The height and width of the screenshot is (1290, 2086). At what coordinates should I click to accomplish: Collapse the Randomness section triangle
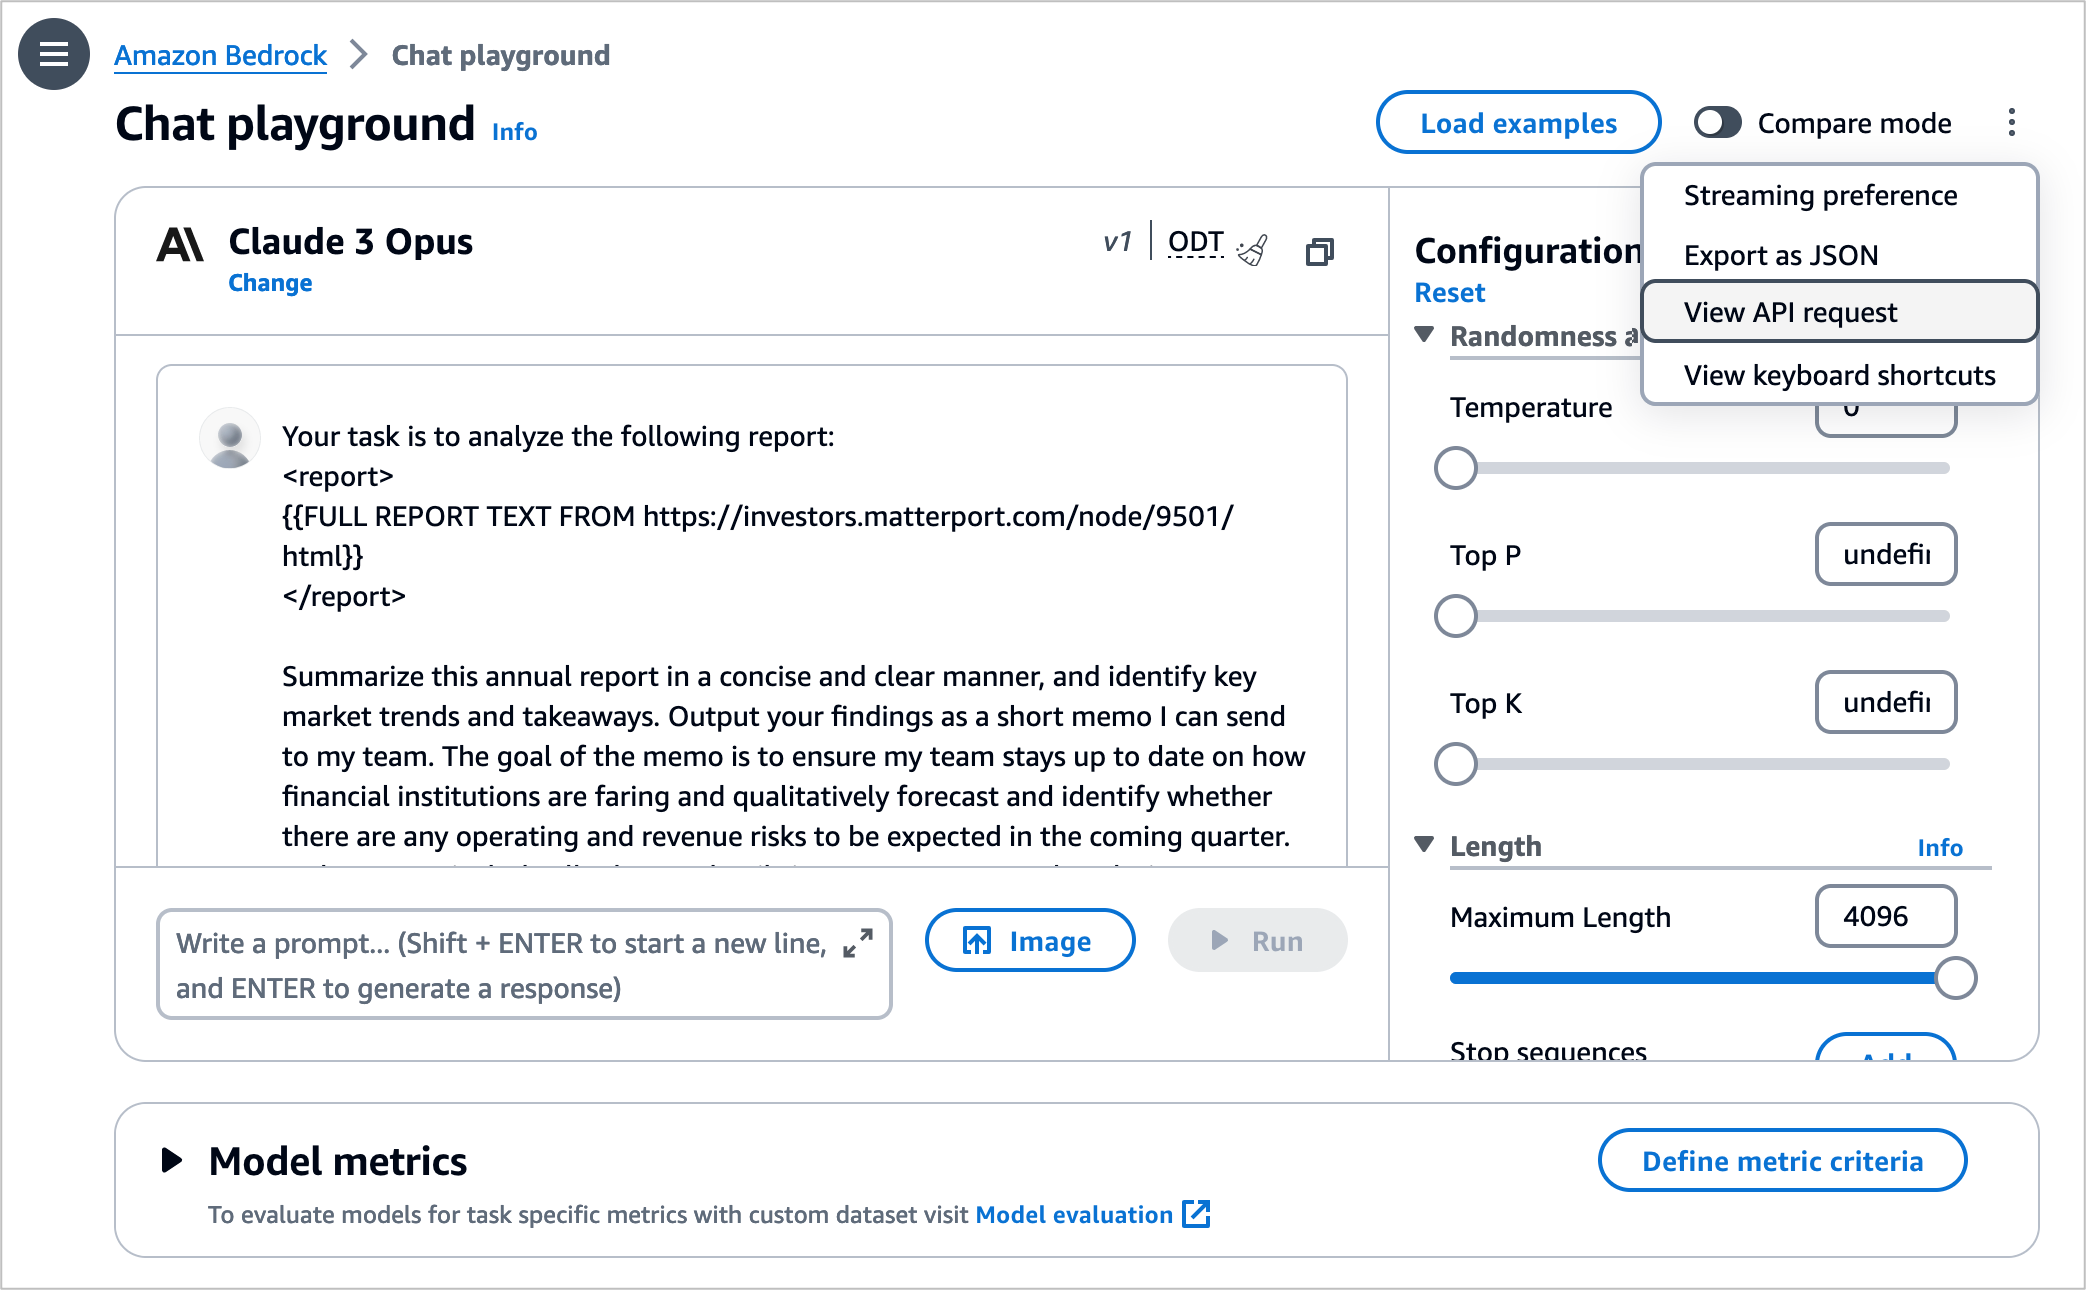click(1425, 334)
